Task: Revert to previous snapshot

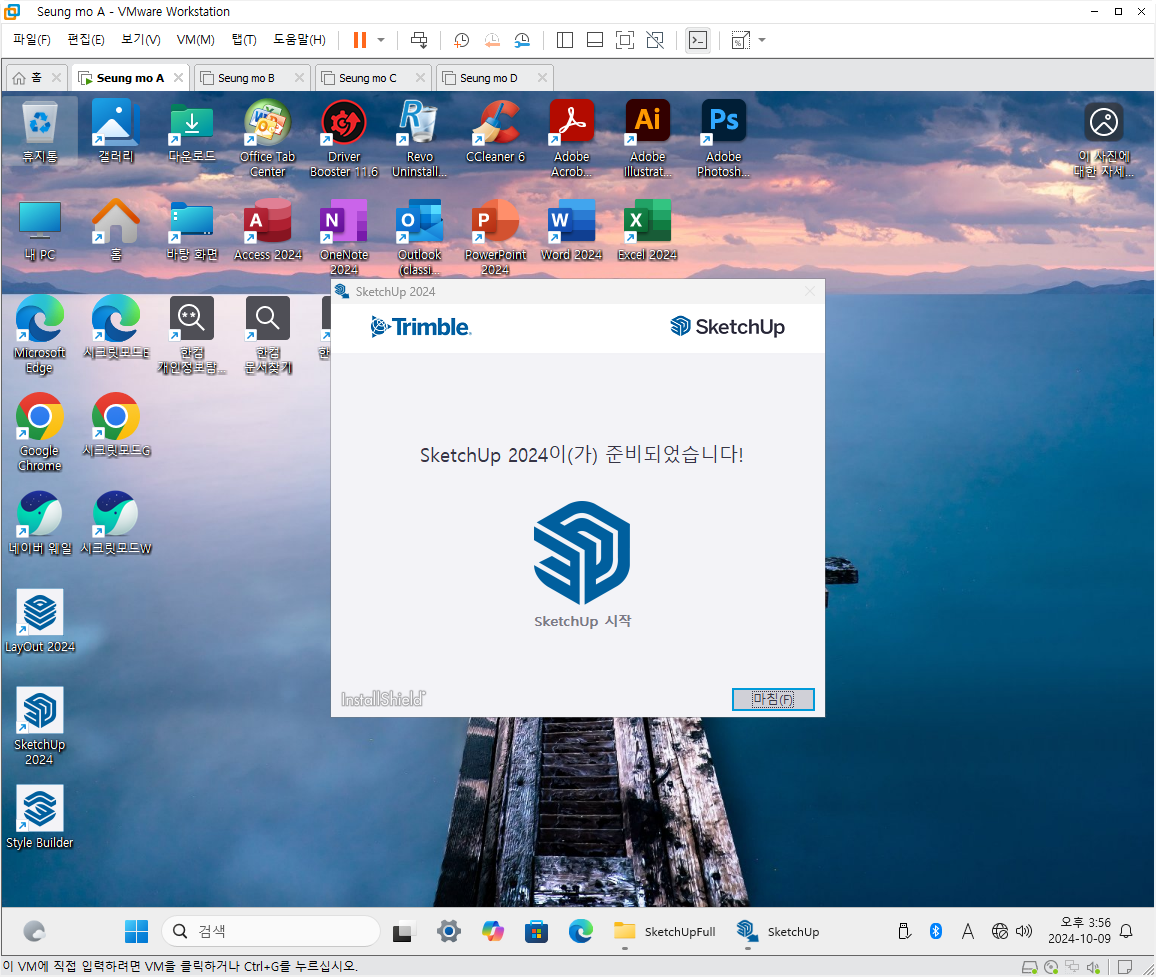Action: (492, 40)
